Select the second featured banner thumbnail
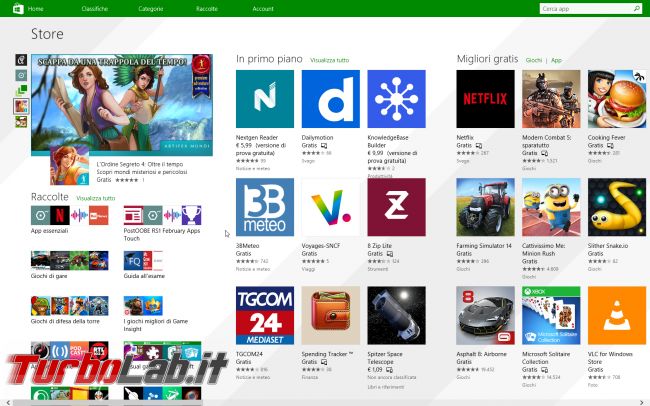This screenshot has height=406, width=650. tap(21, 75)
